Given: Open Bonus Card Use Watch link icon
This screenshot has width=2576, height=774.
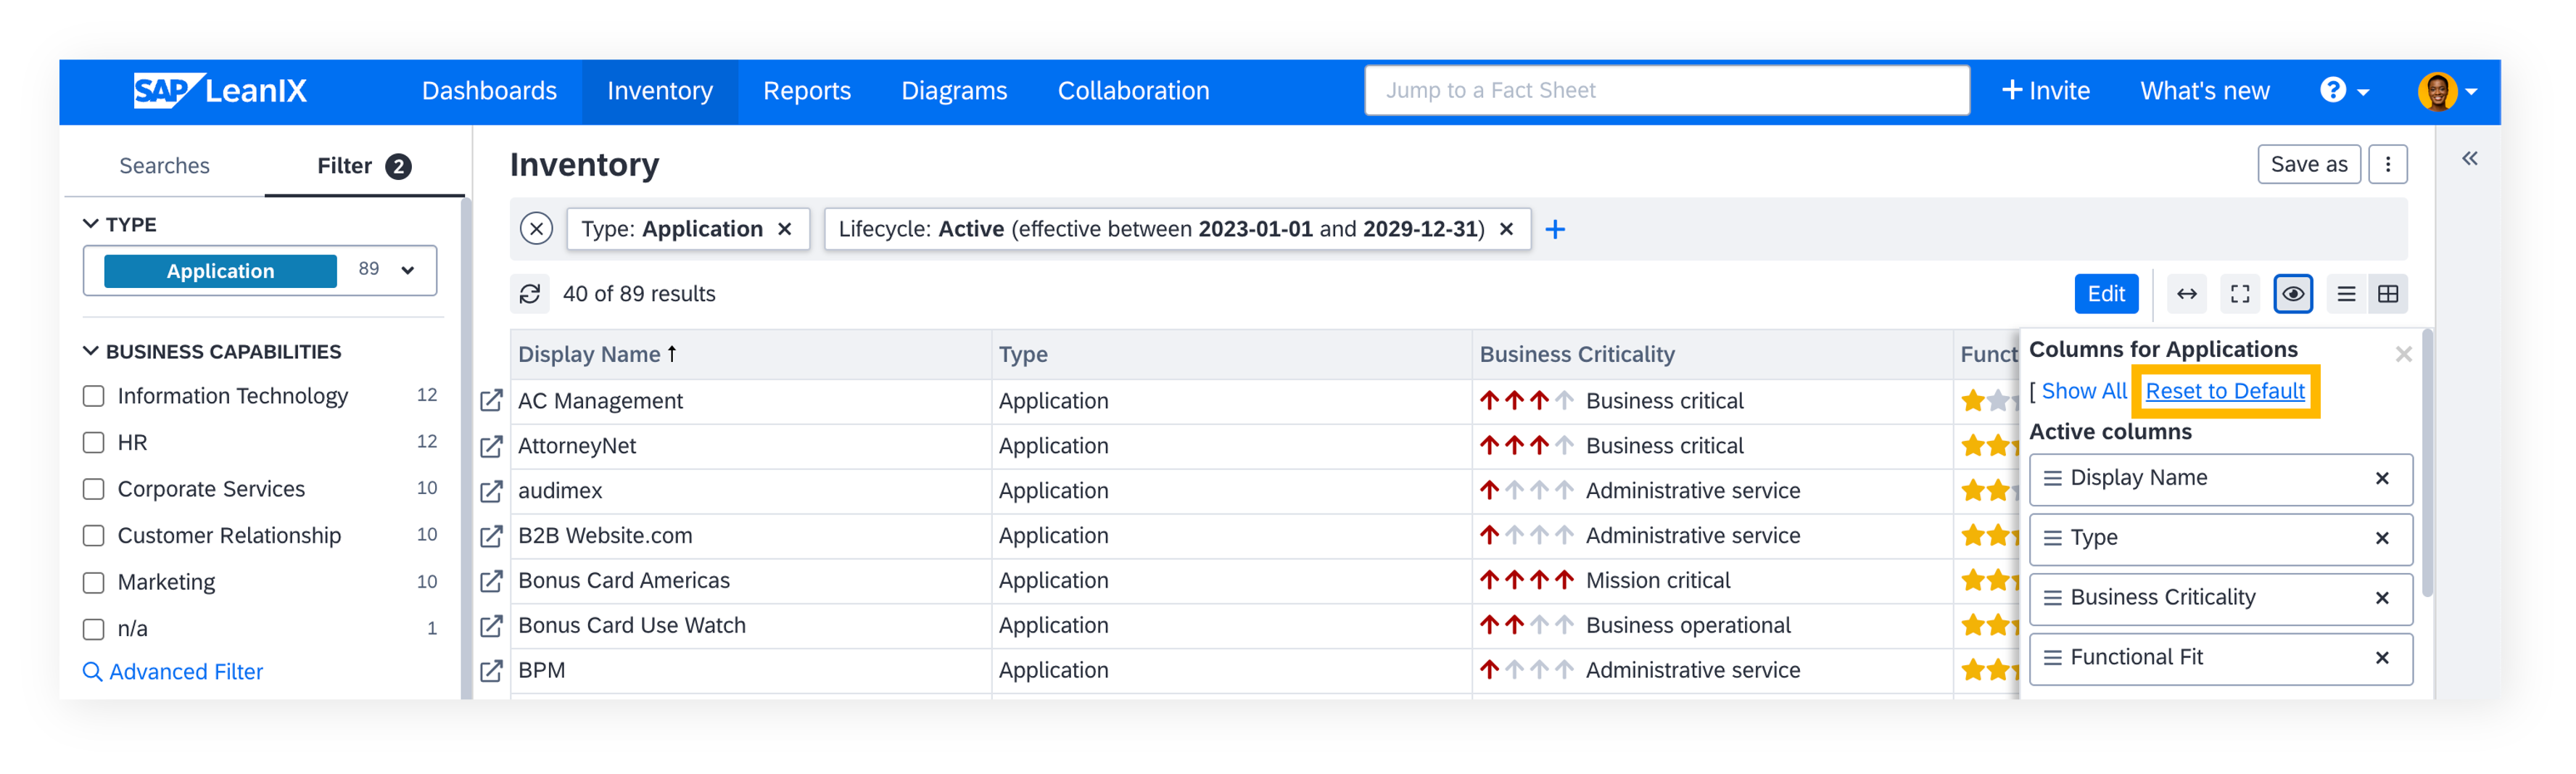Looking at the screenshot, I should pyautogui.click(x=491, y=625).
